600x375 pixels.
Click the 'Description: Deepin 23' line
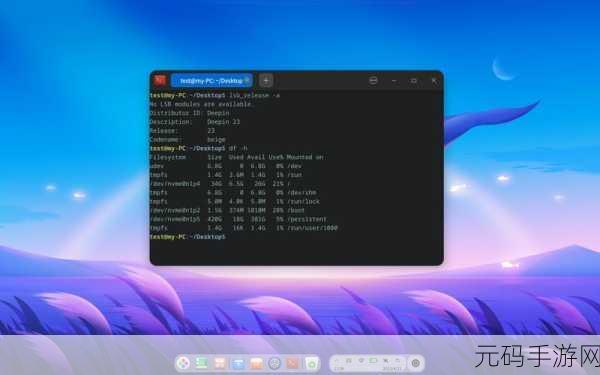point(195,122)
